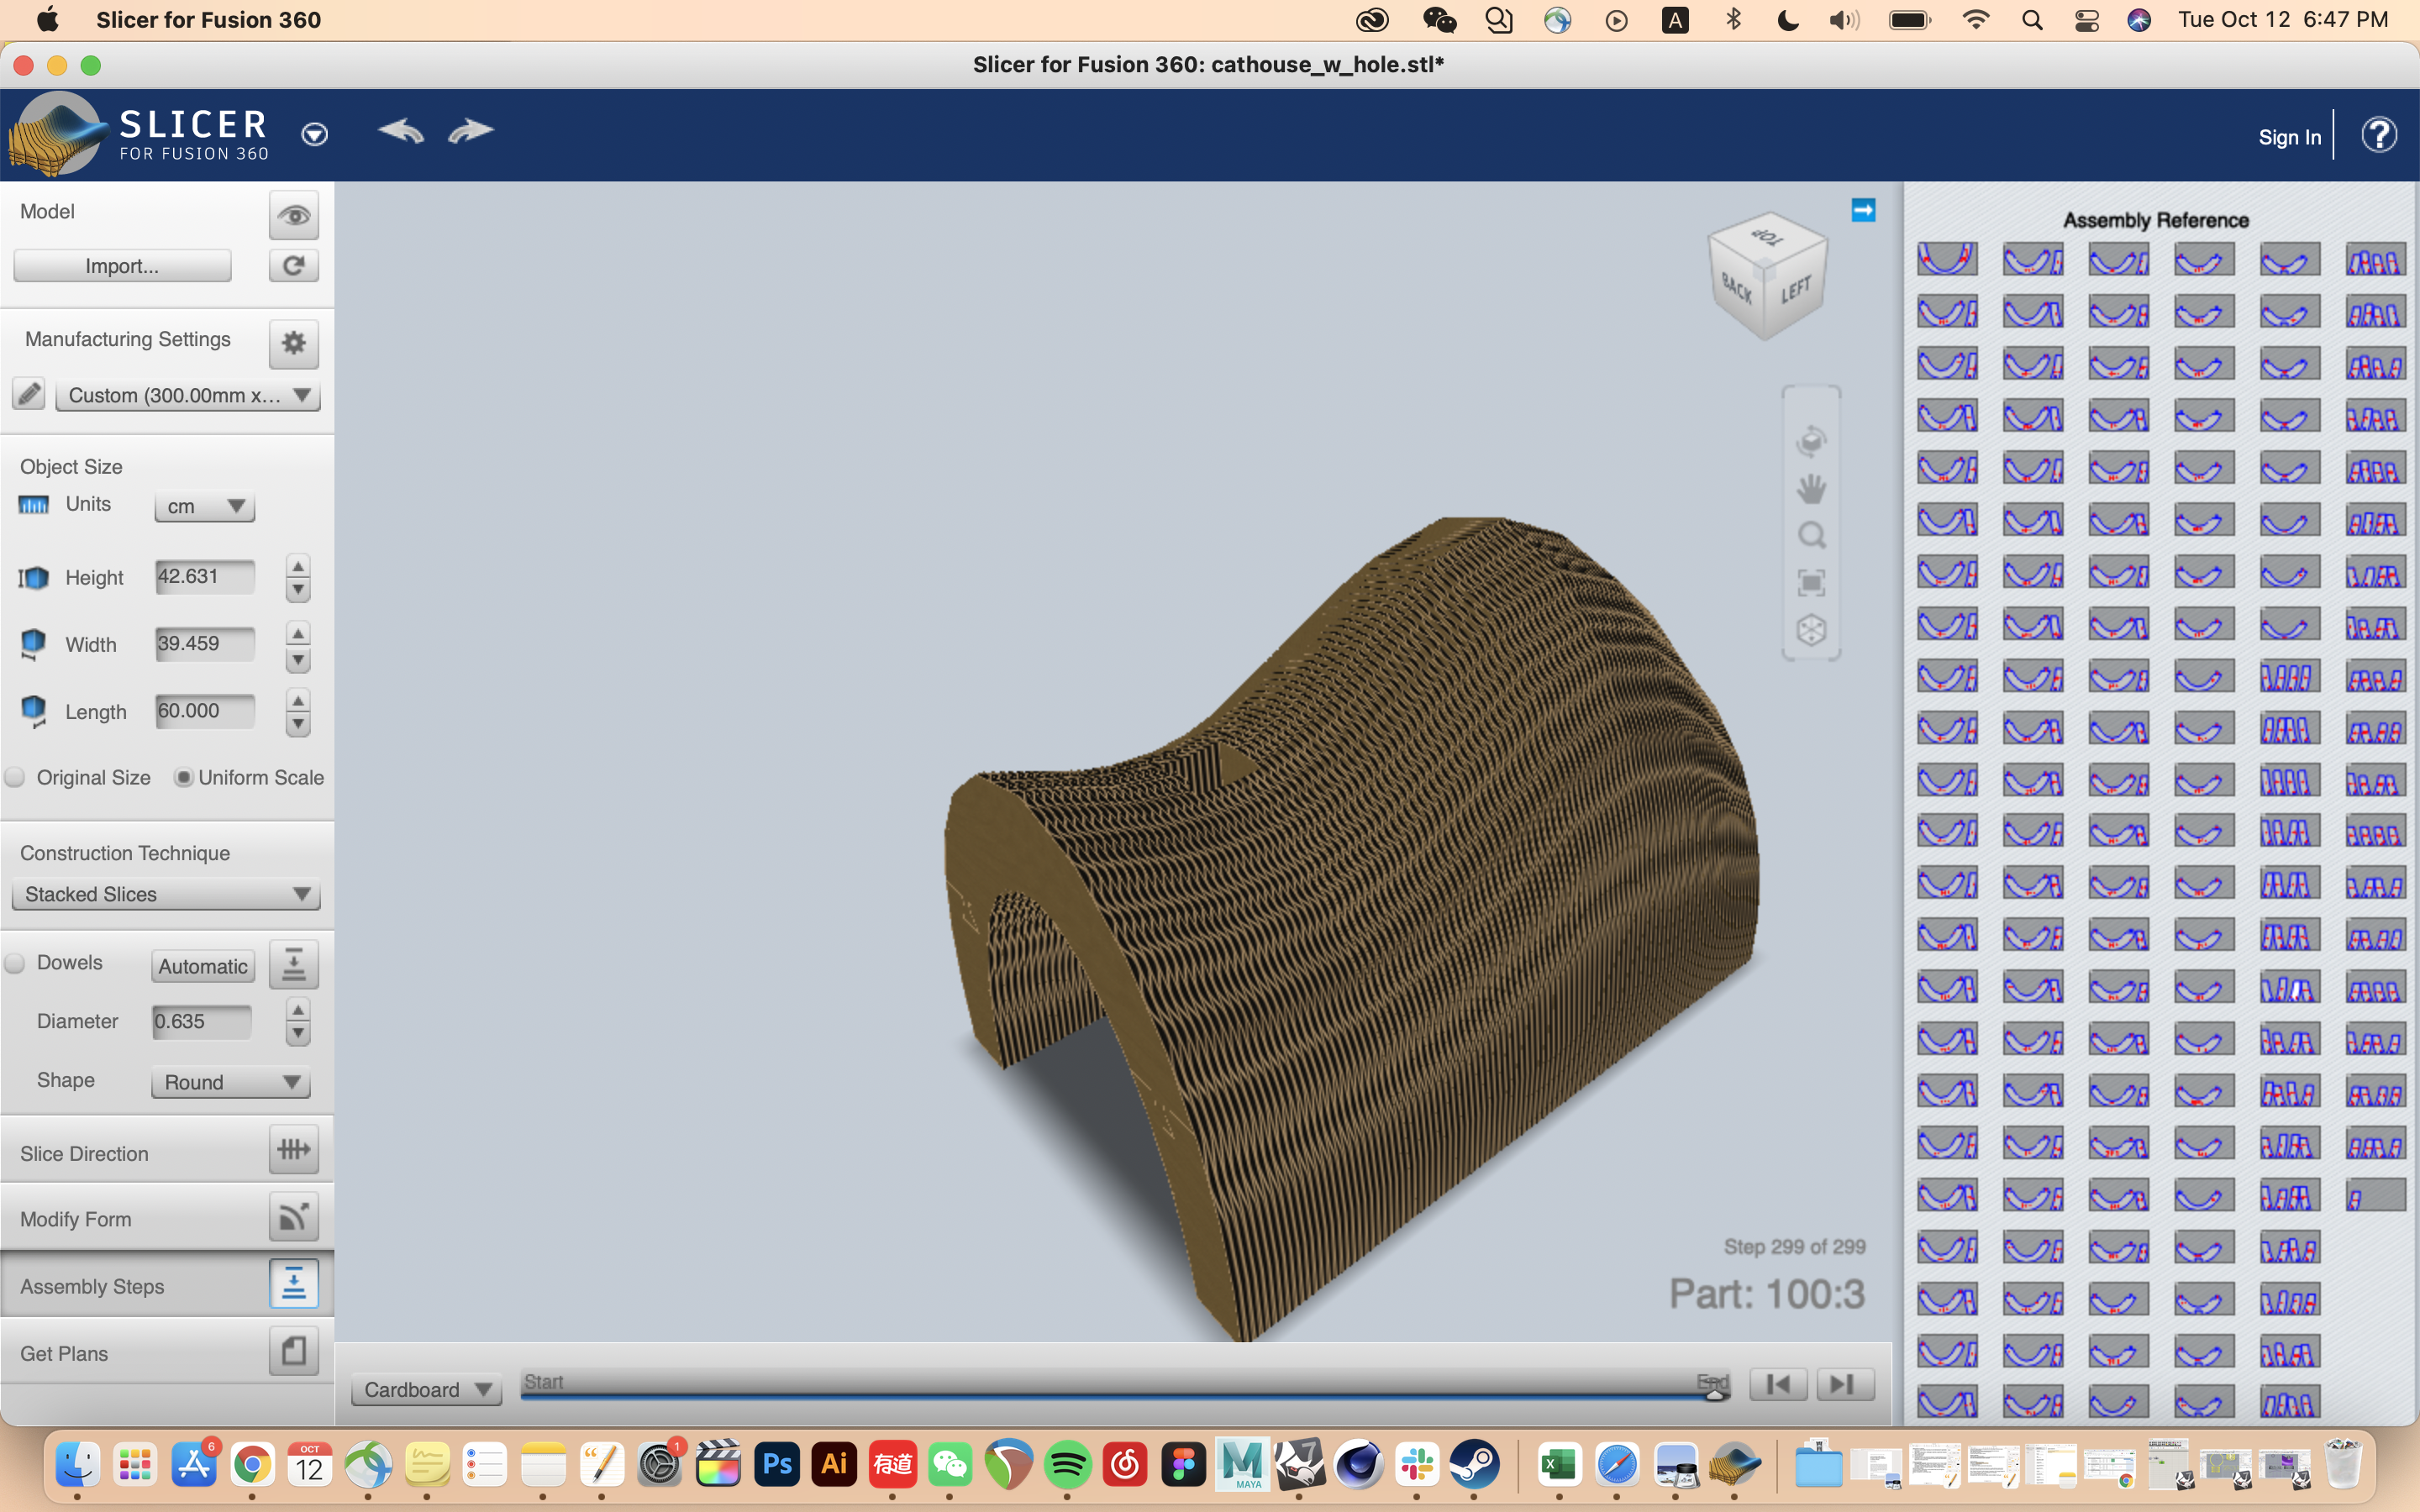Open the Units cm dropdown
Image resolution: width=2420 pixels, height=1512 pixels.
coord(200,505)
